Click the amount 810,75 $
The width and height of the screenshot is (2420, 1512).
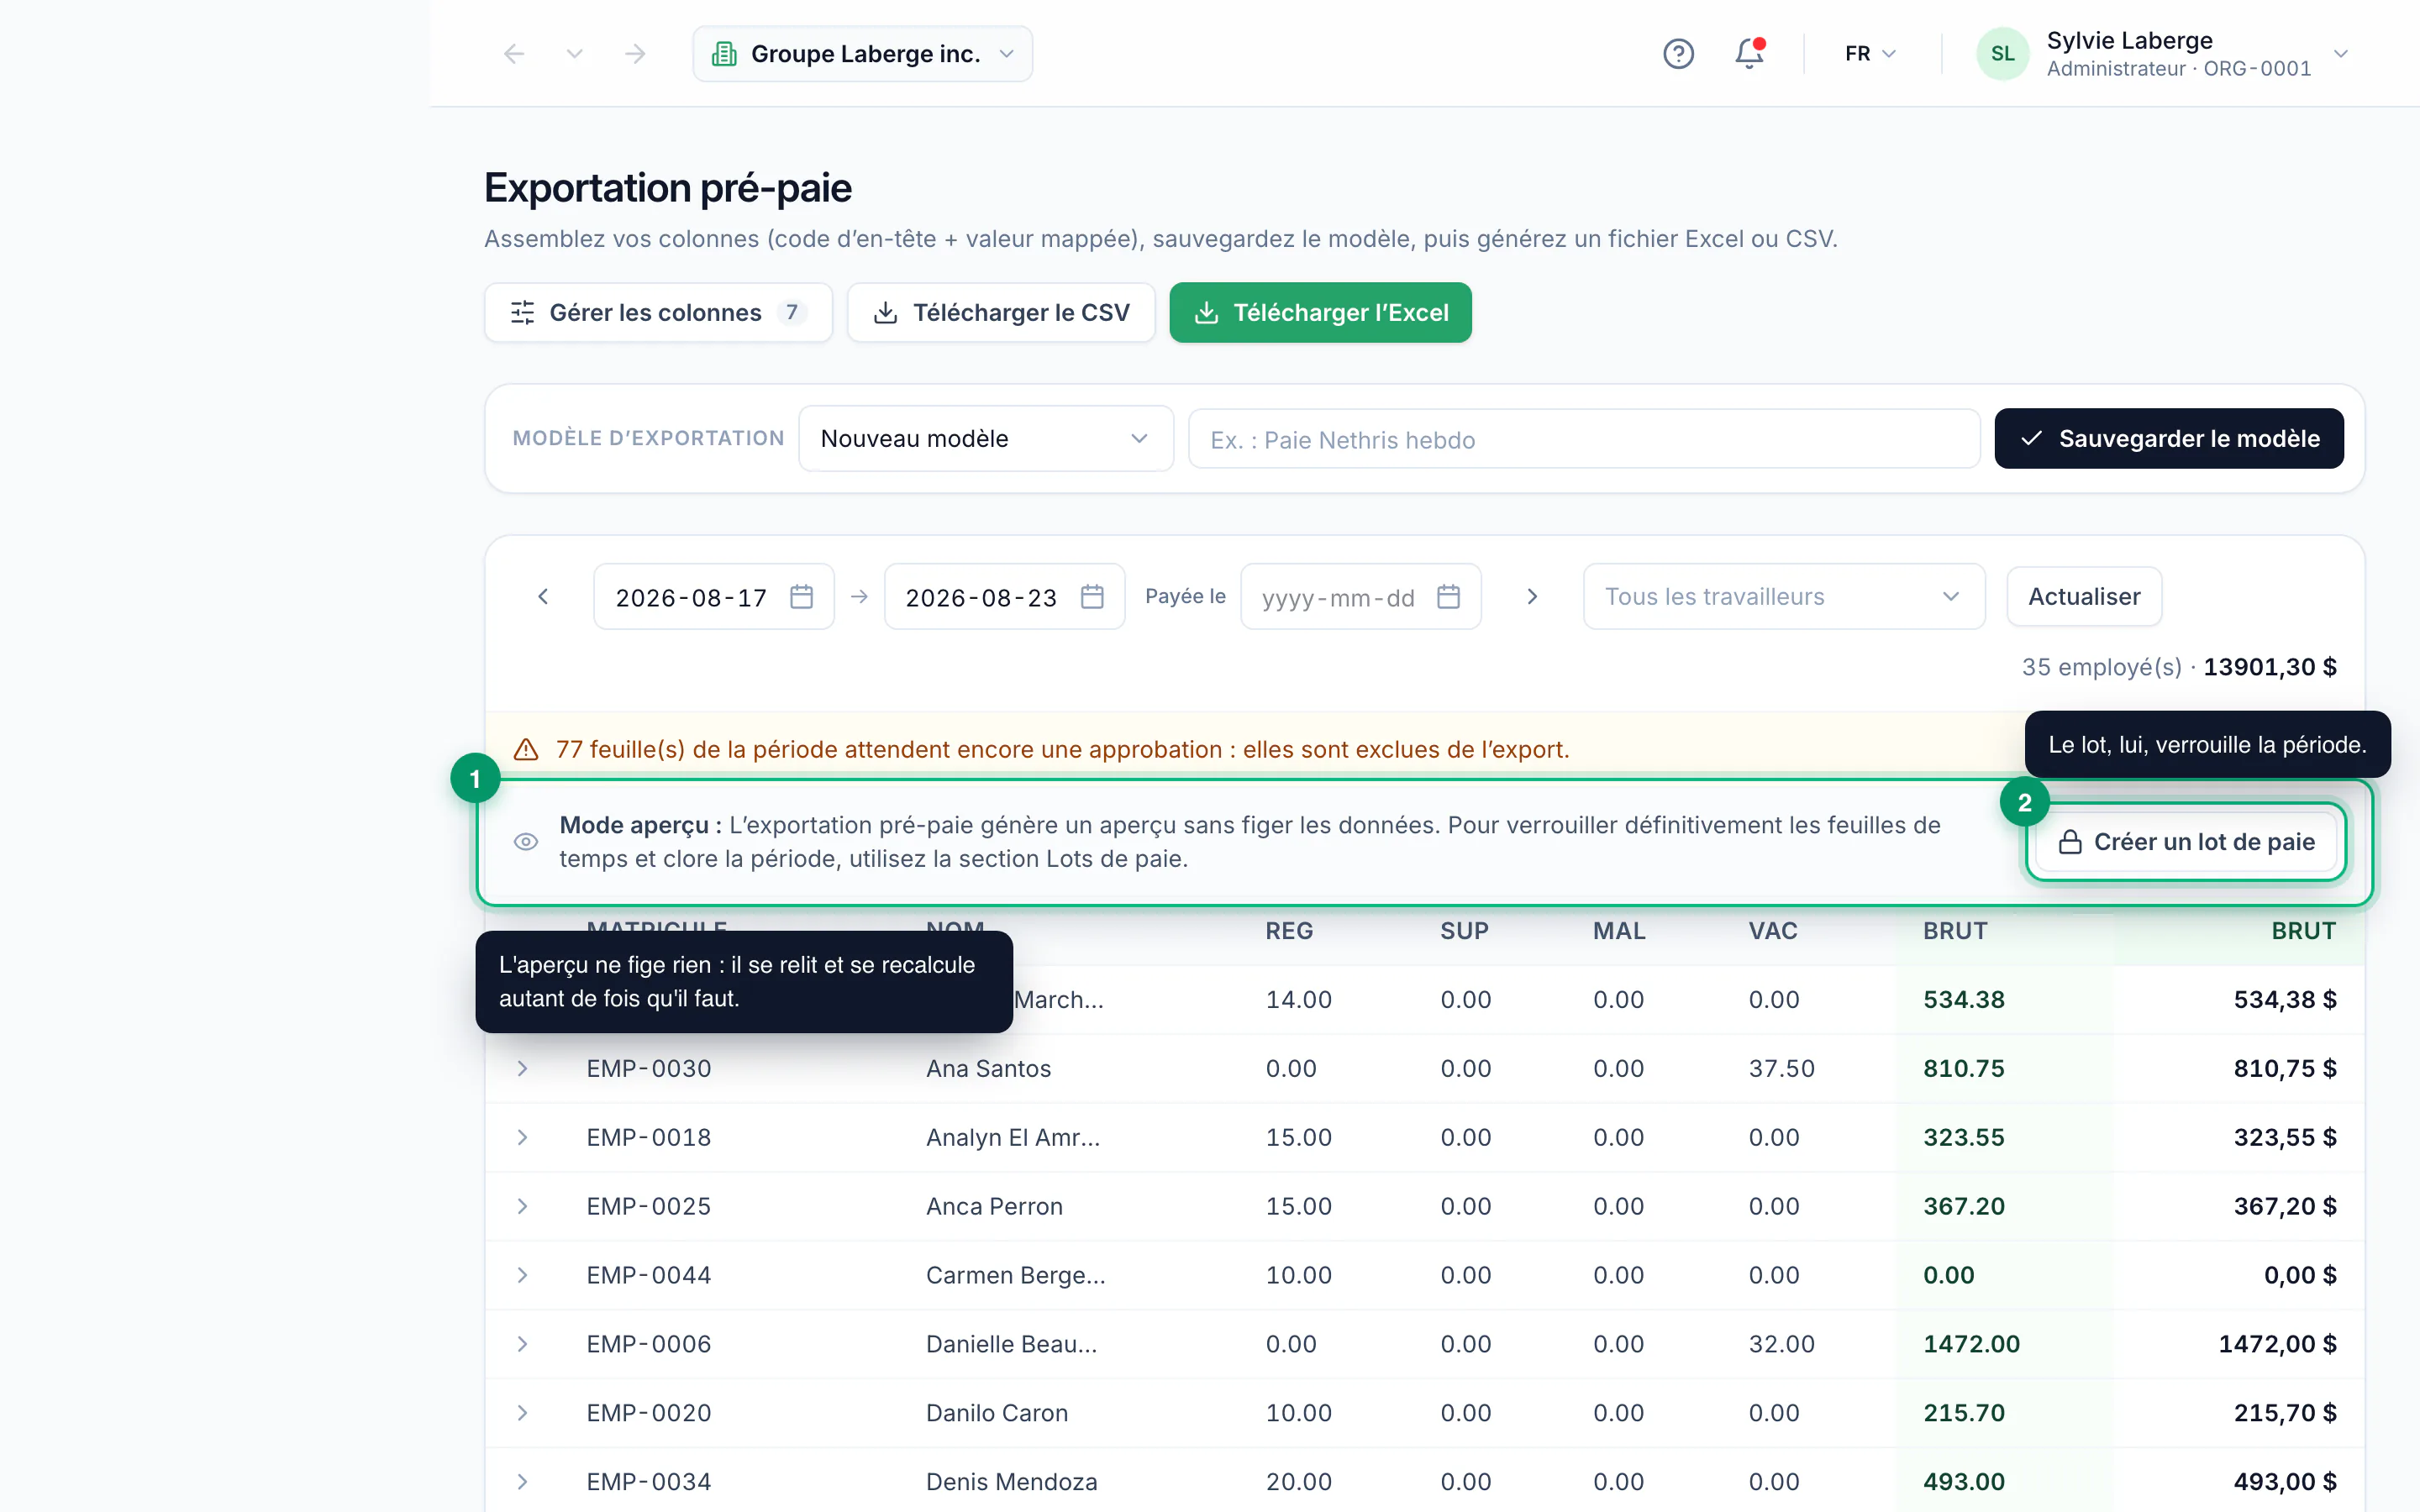click(x=2285, y=1068)
